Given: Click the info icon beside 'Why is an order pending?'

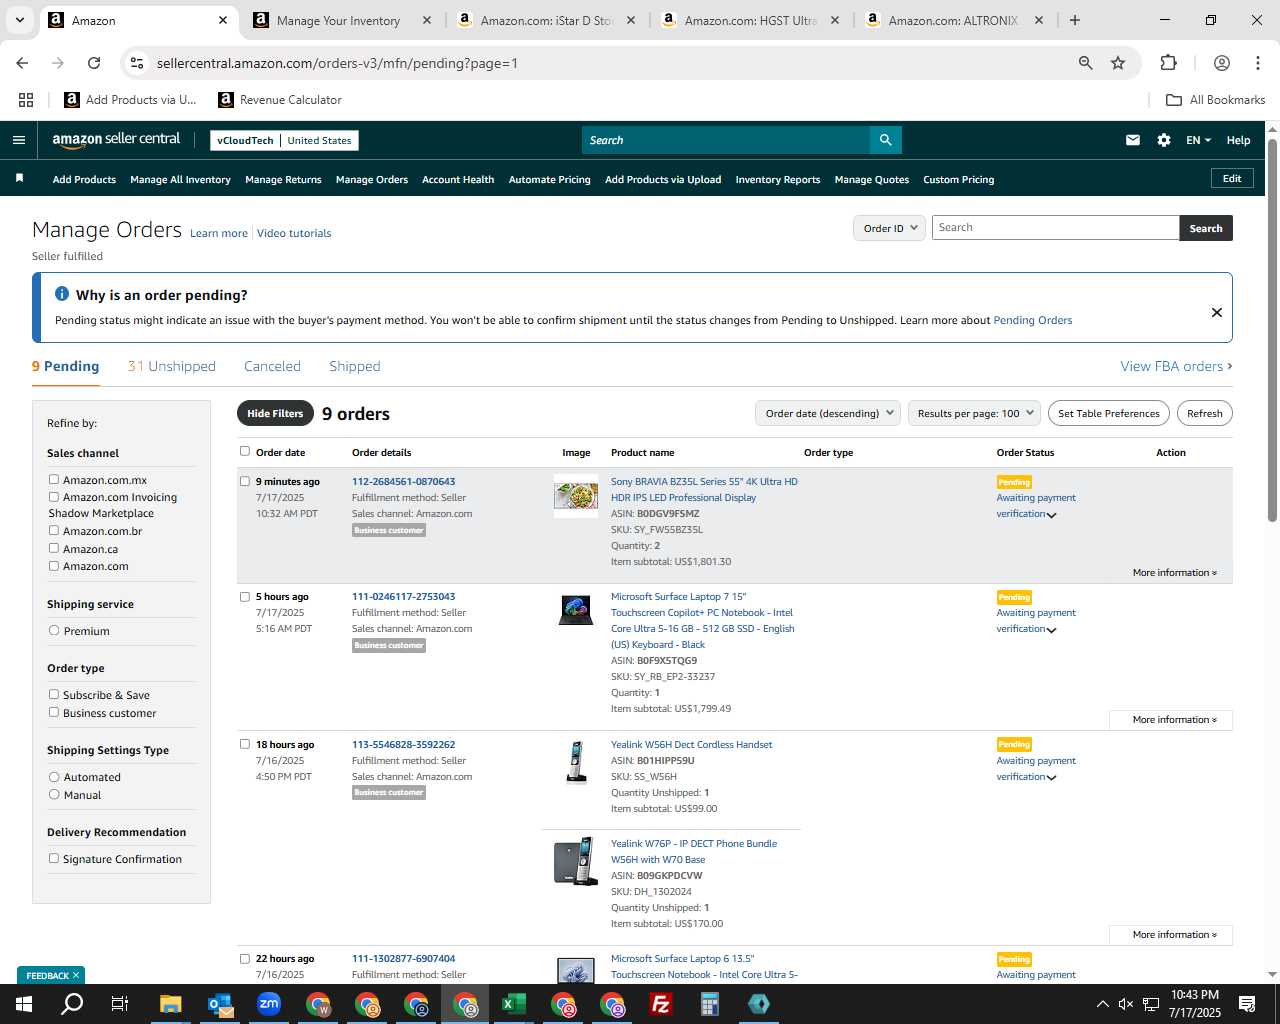Looking at the screenshot, I should click(x=62, y=294).
